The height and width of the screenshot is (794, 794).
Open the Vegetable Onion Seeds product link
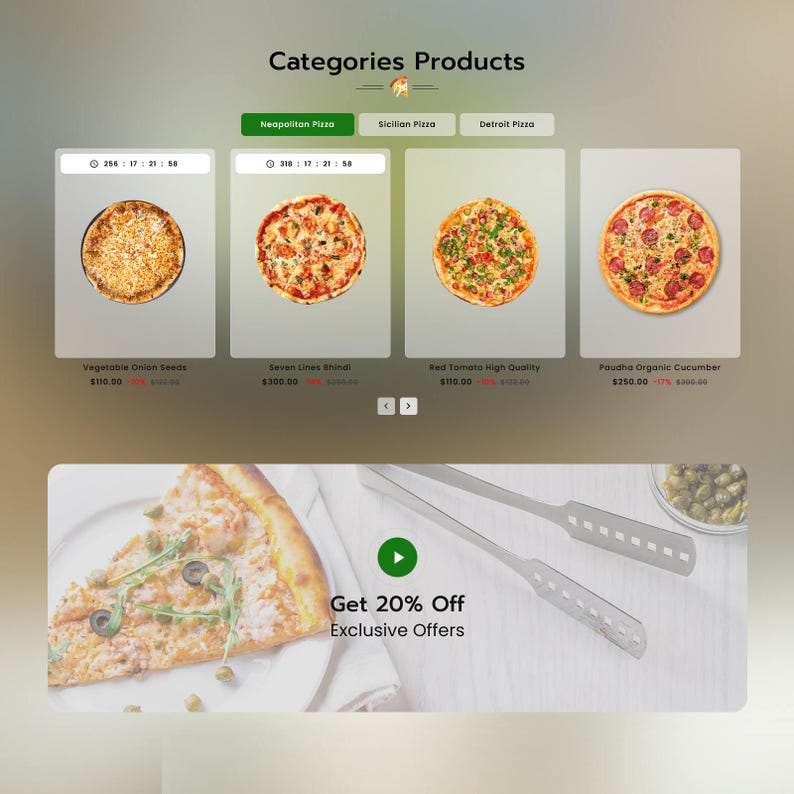coord(135,367)
